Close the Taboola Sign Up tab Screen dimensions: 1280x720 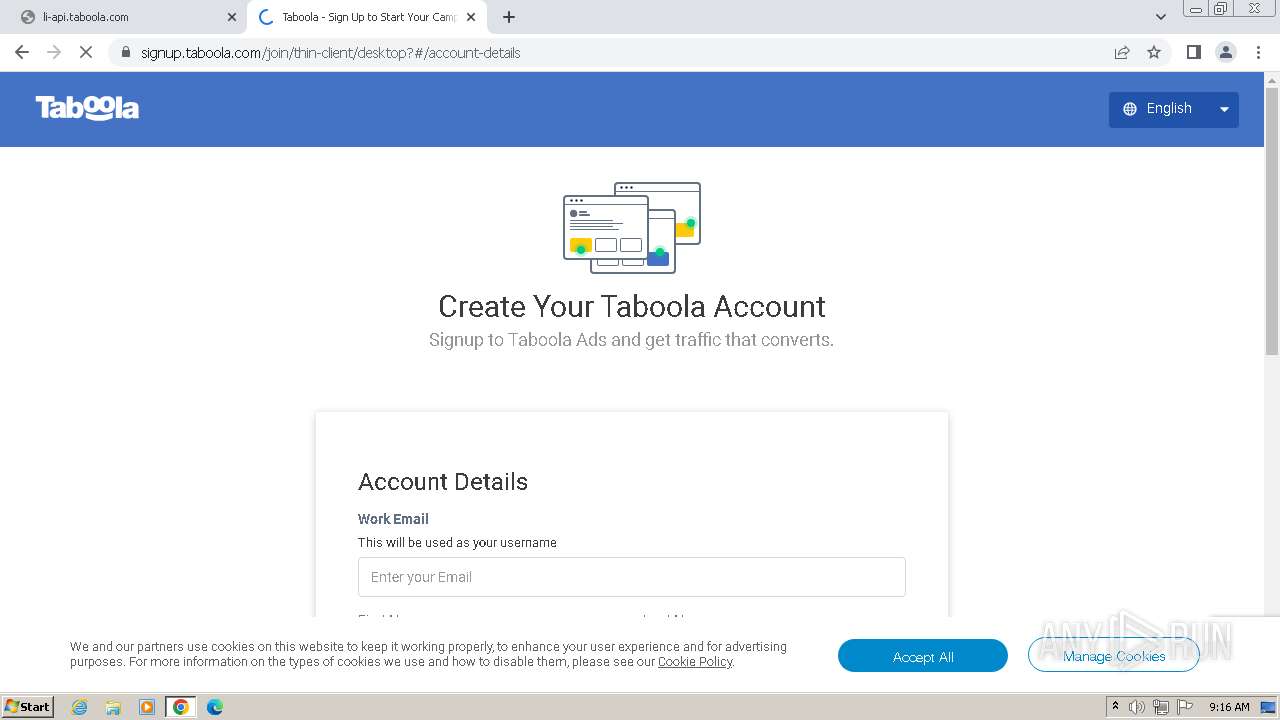pyautogui.click(x=471, y=17)
